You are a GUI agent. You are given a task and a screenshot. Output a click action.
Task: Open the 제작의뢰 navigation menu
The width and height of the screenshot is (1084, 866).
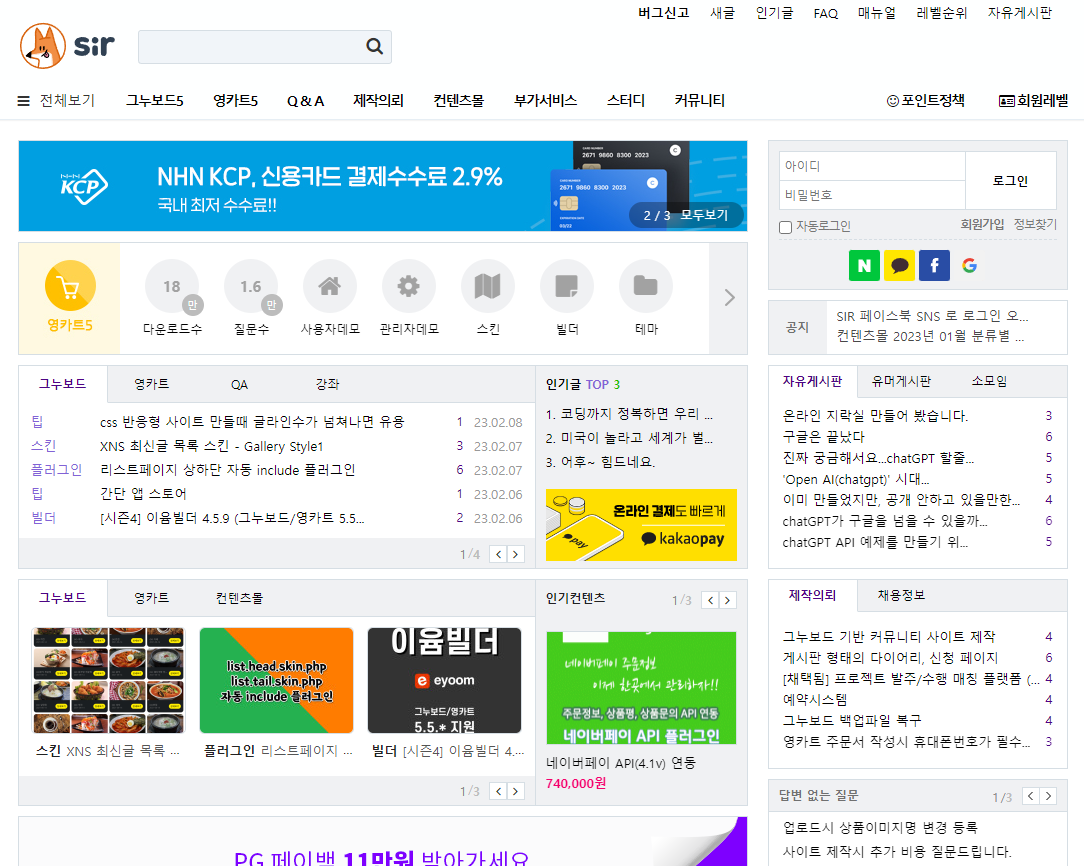pos(378,101)
